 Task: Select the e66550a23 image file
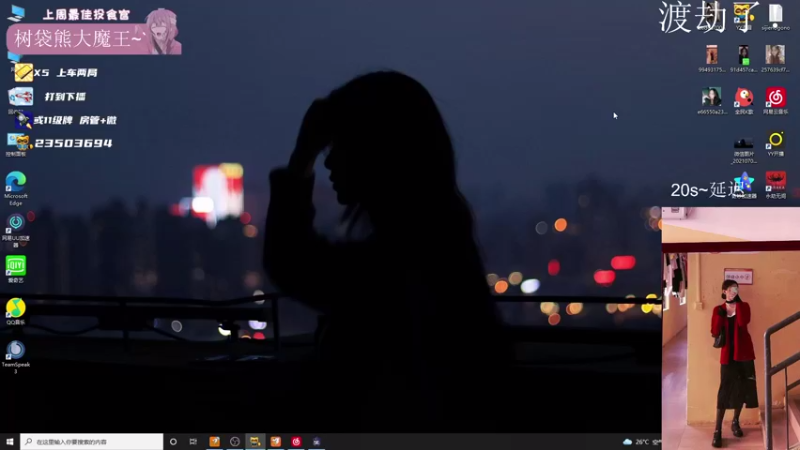pos(711,101)
